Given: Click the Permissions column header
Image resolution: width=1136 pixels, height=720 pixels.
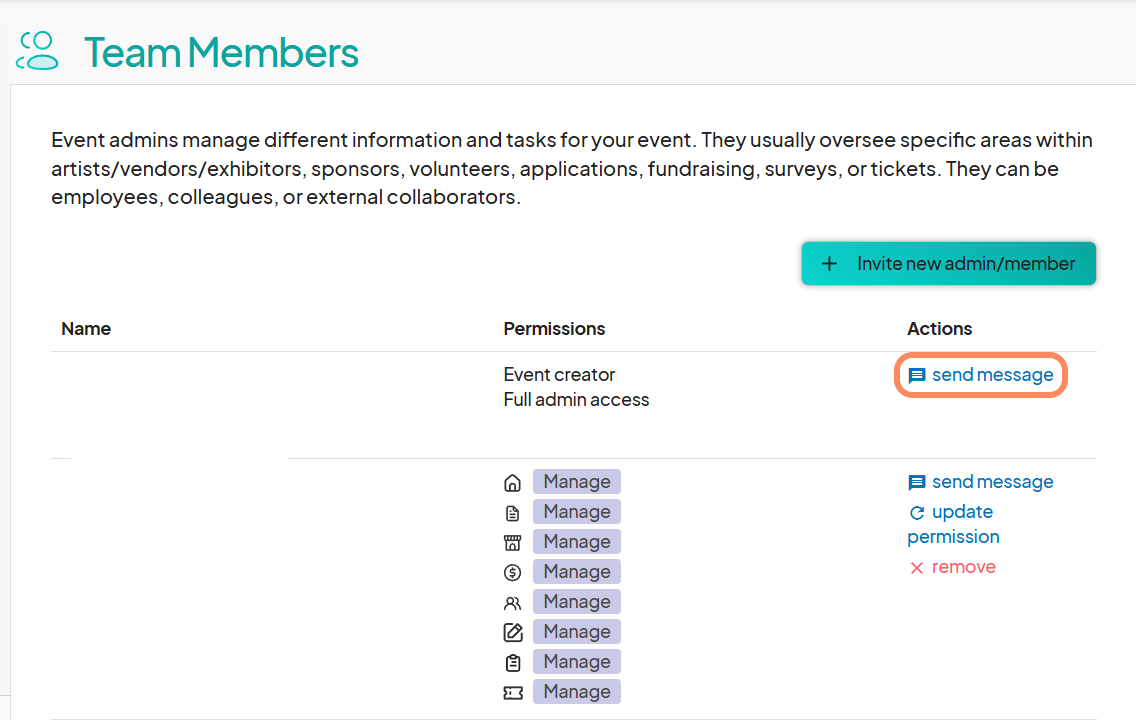Looking at the screenshot, I should point(554,329).
